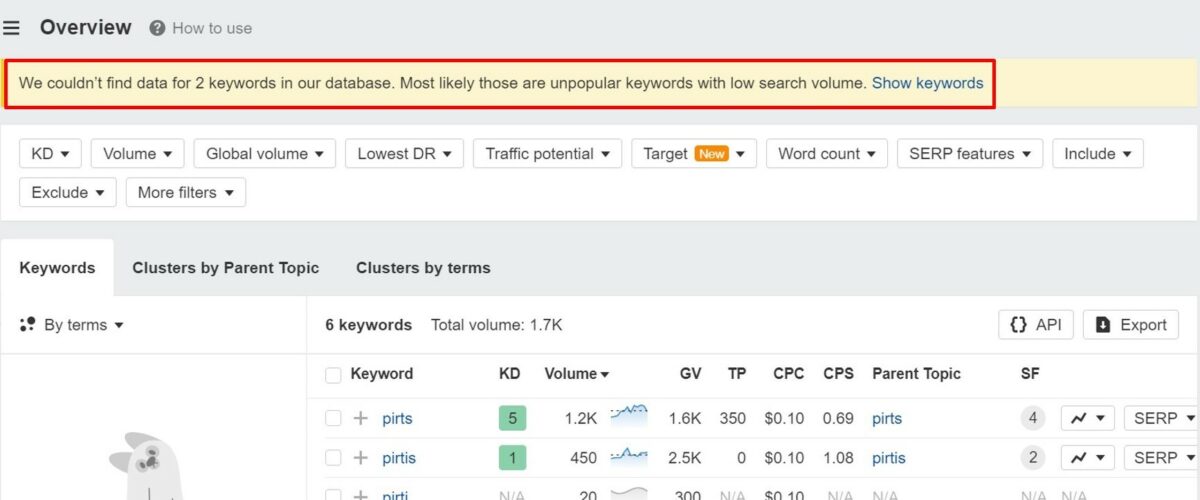Click the plus icon next to pirtis
Image resolution: width=1200 pixels, height=500 pixels.
click(x=360, y=458)
